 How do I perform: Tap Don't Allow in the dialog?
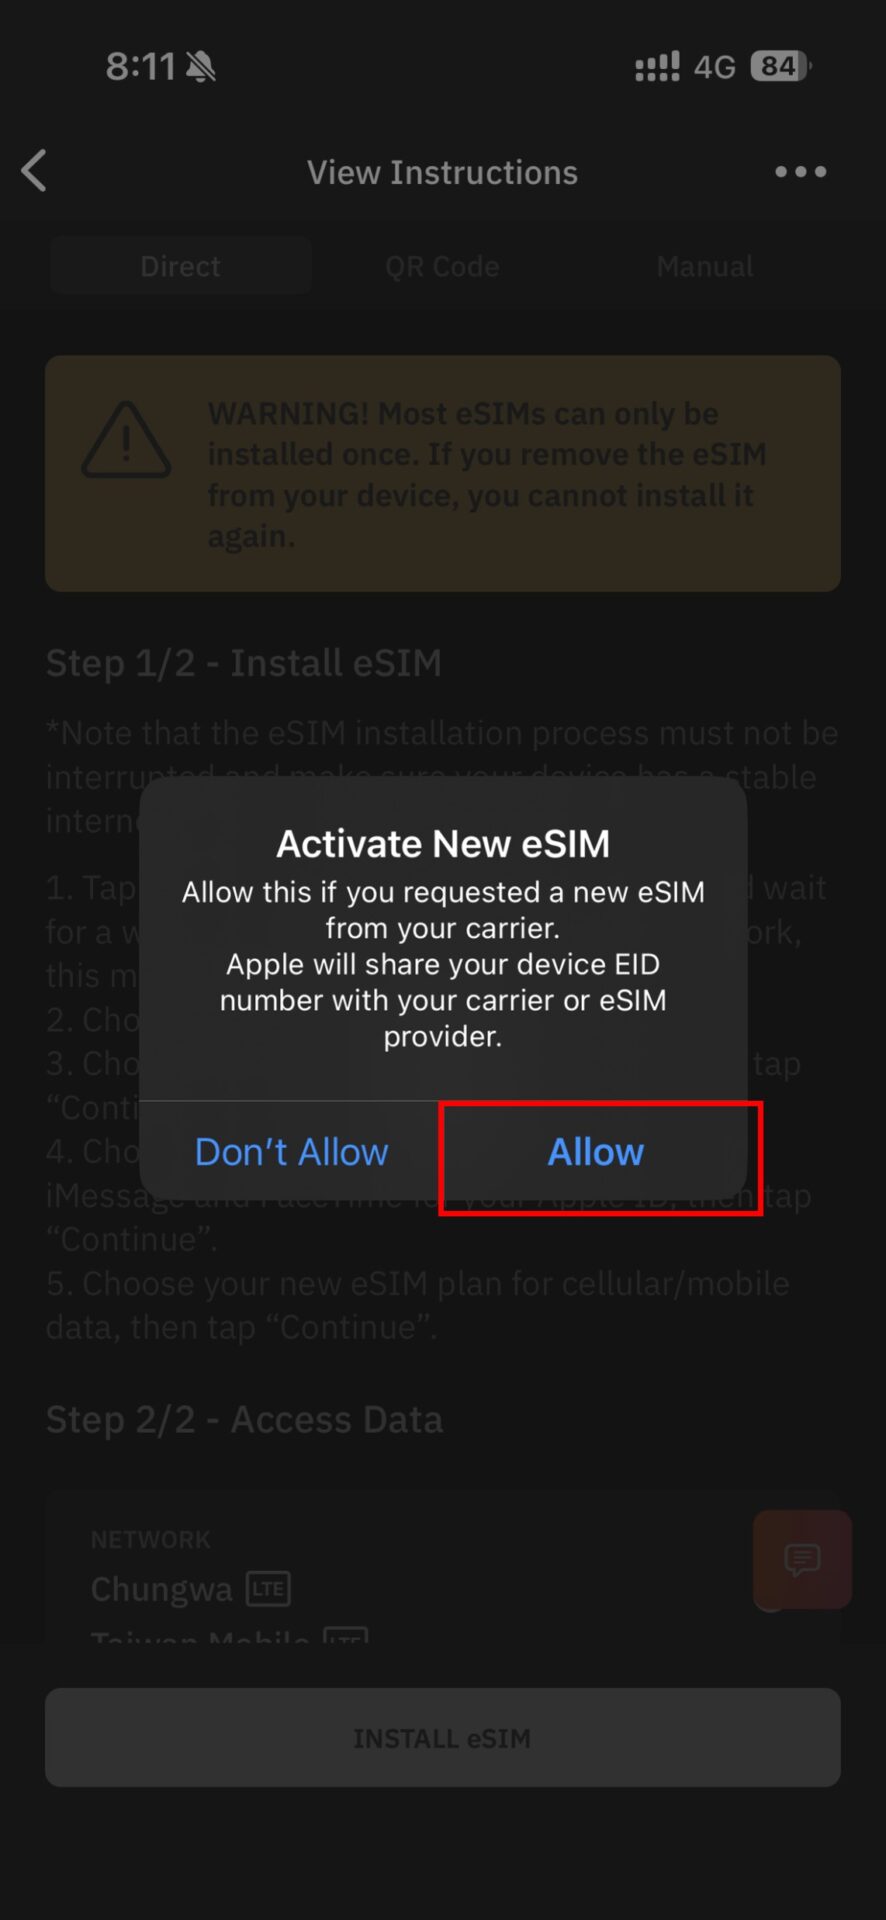291,1152
